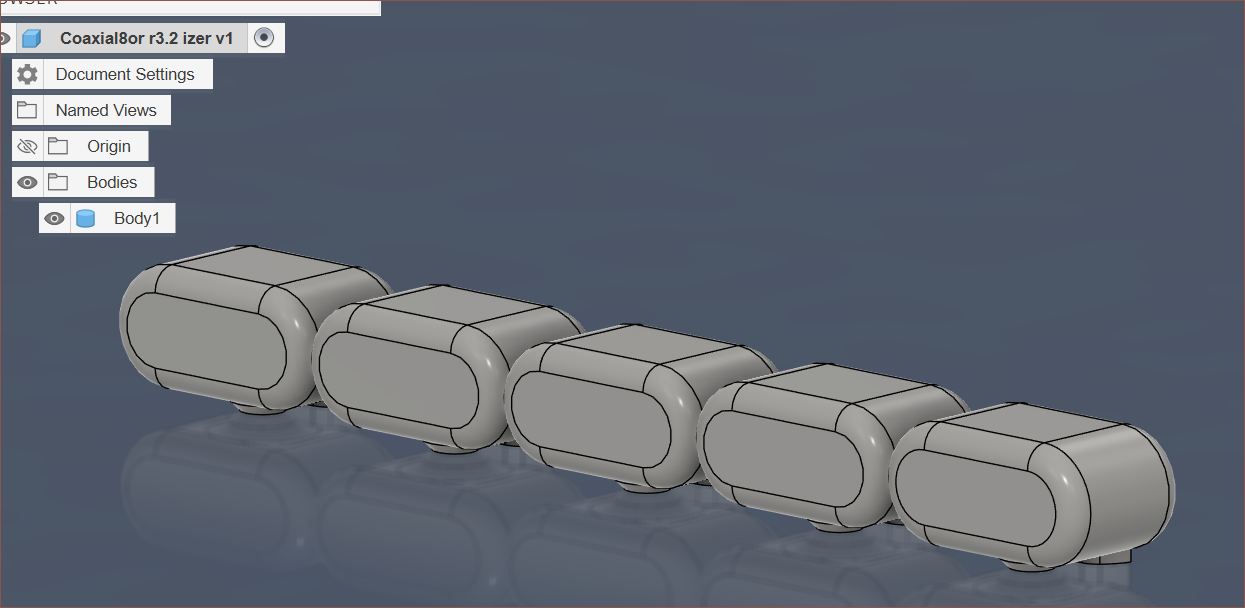Expand the Origin label in browser
Viewport: 1245px width, 608px height.
(x=108, y=146)
